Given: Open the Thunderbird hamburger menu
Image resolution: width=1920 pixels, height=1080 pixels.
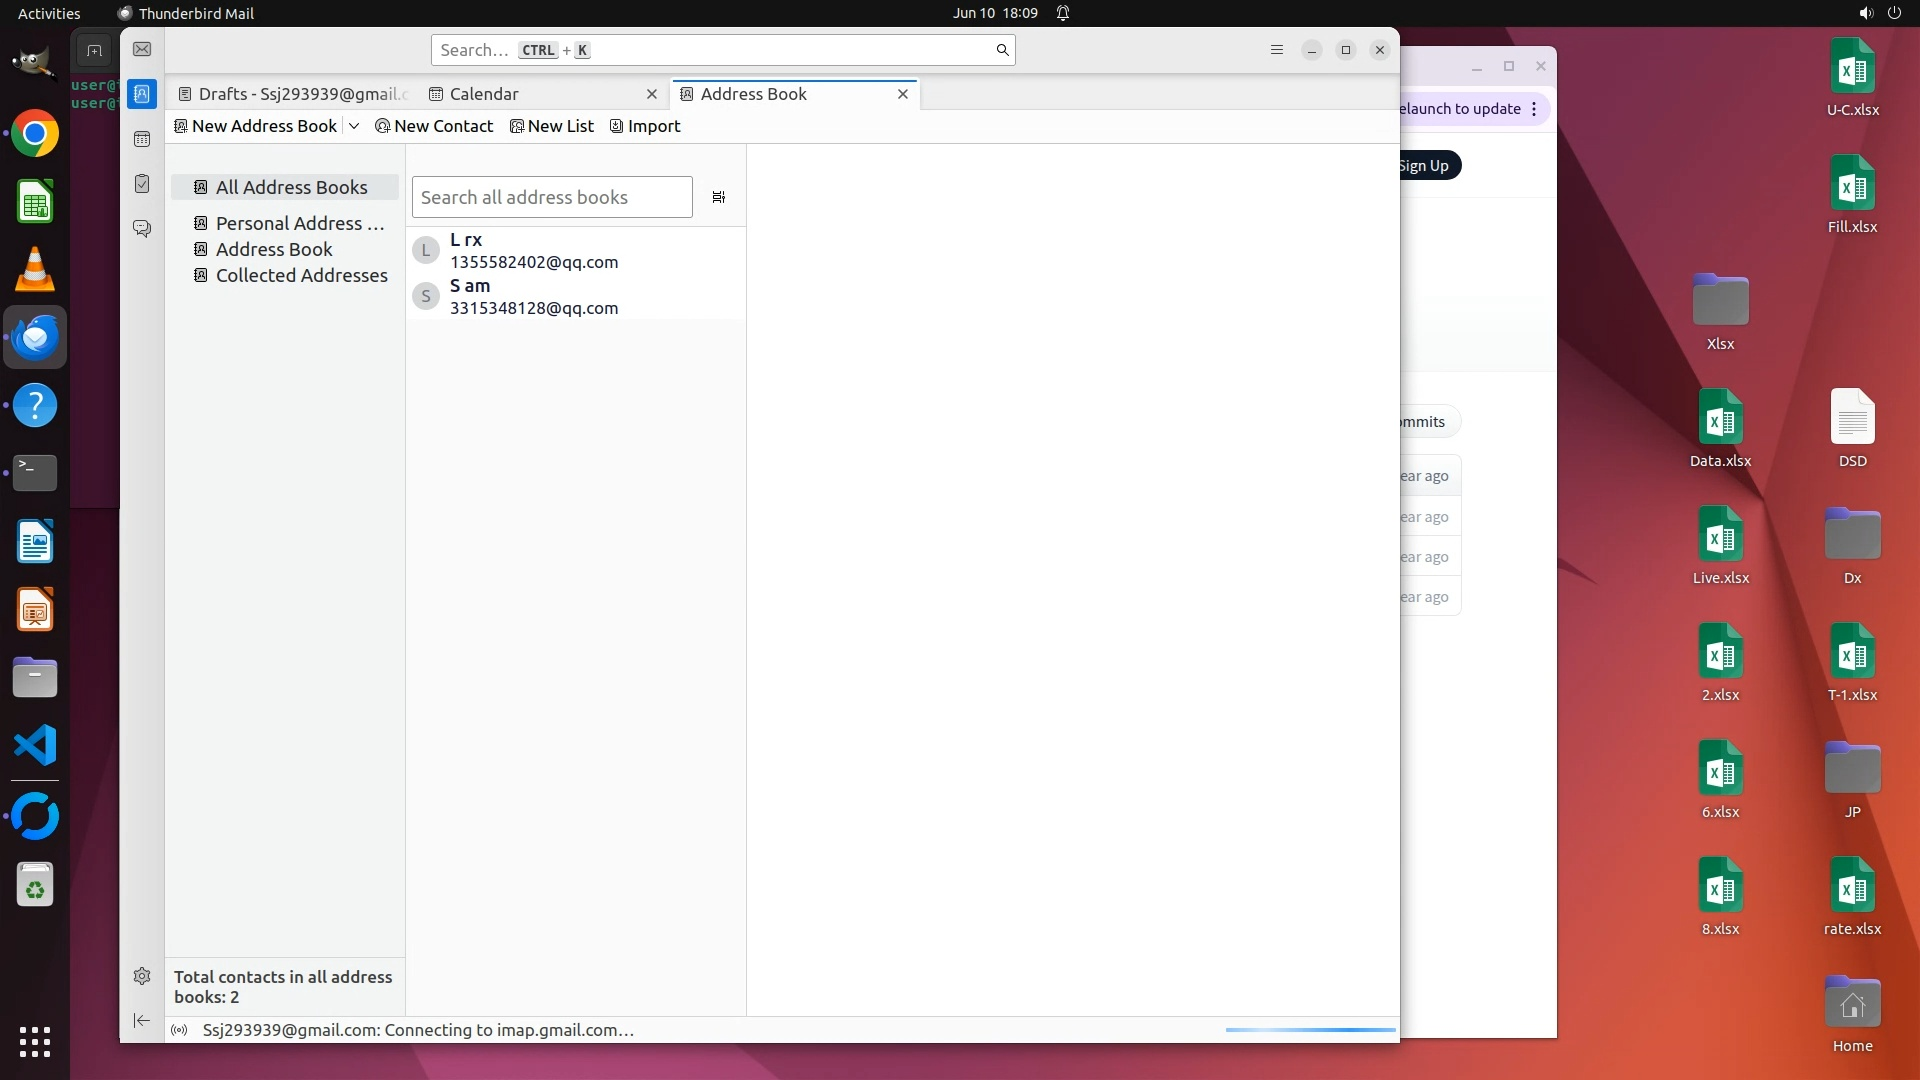Looking at the screenshot, I should coord(1276,50).
